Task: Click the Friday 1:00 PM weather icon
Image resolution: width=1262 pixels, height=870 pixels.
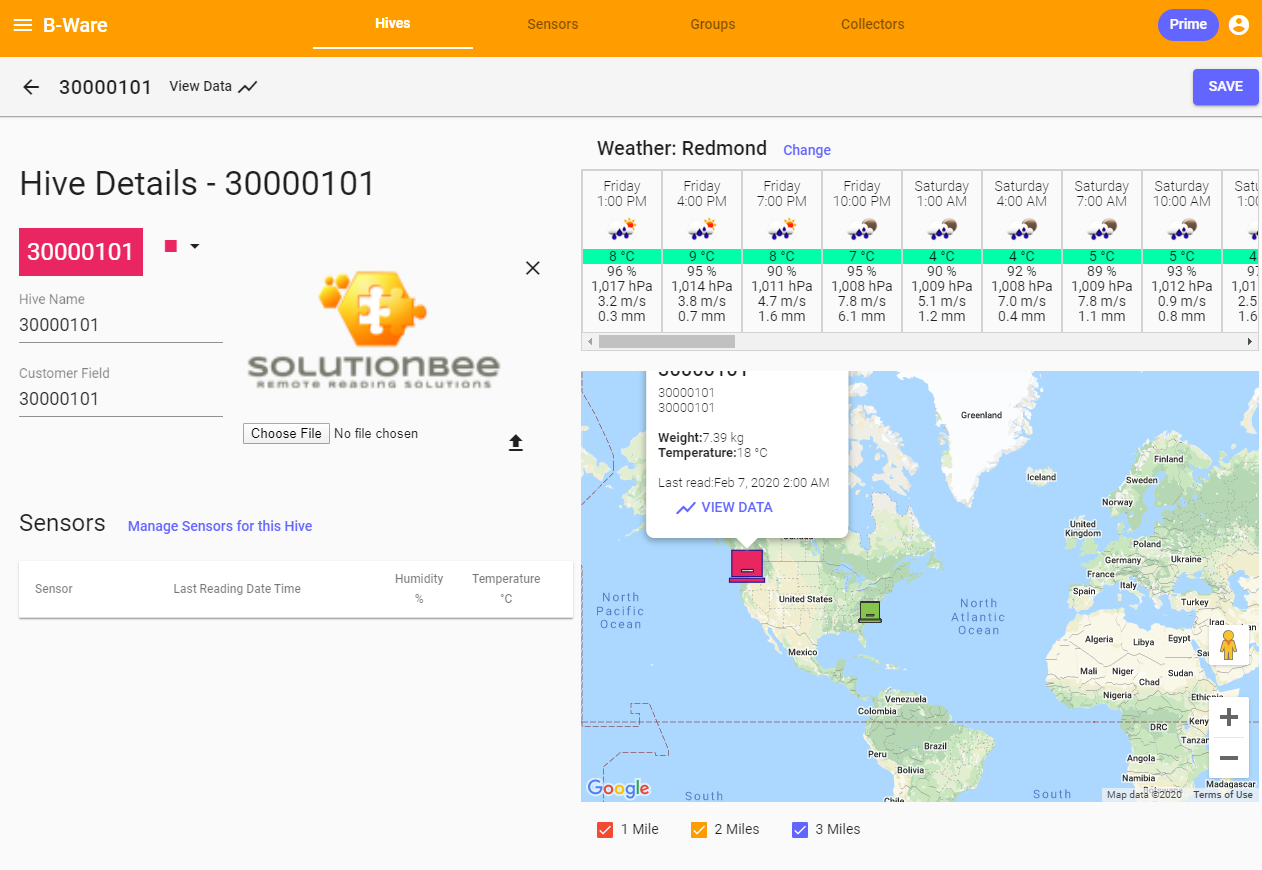Action: tap(622, 229)
